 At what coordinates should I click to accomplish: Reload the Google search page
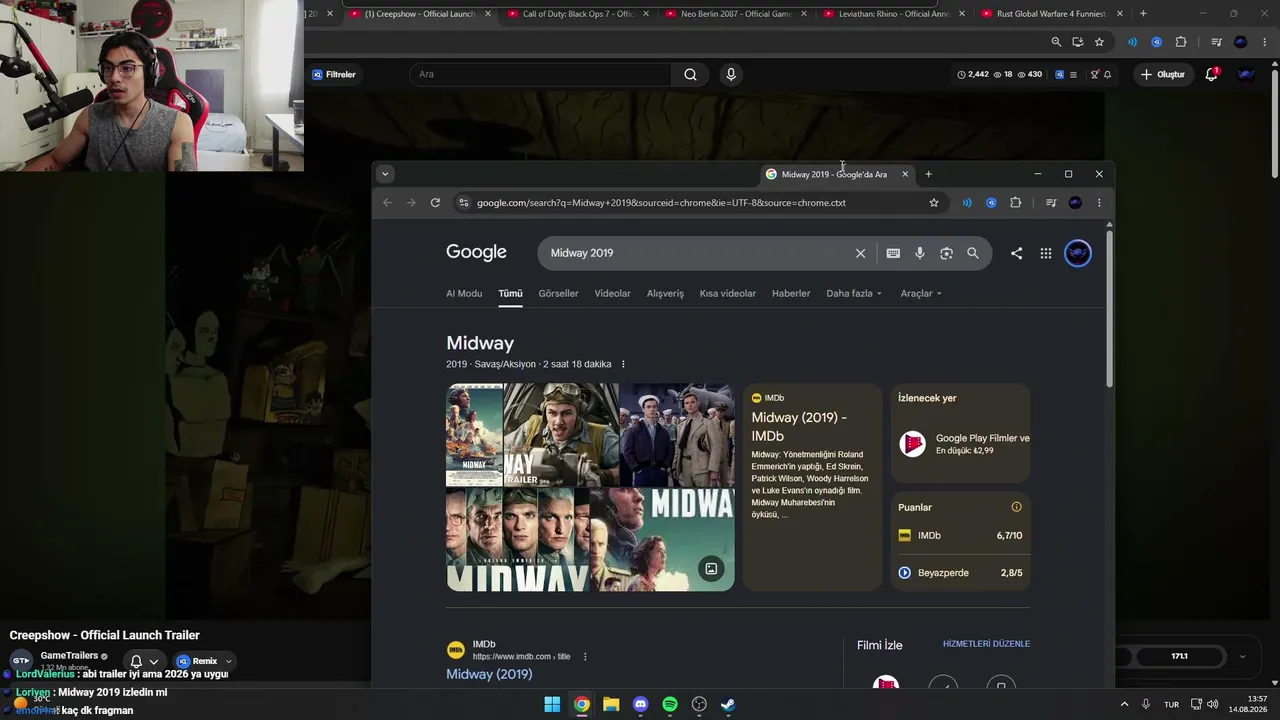coord(435,202)
